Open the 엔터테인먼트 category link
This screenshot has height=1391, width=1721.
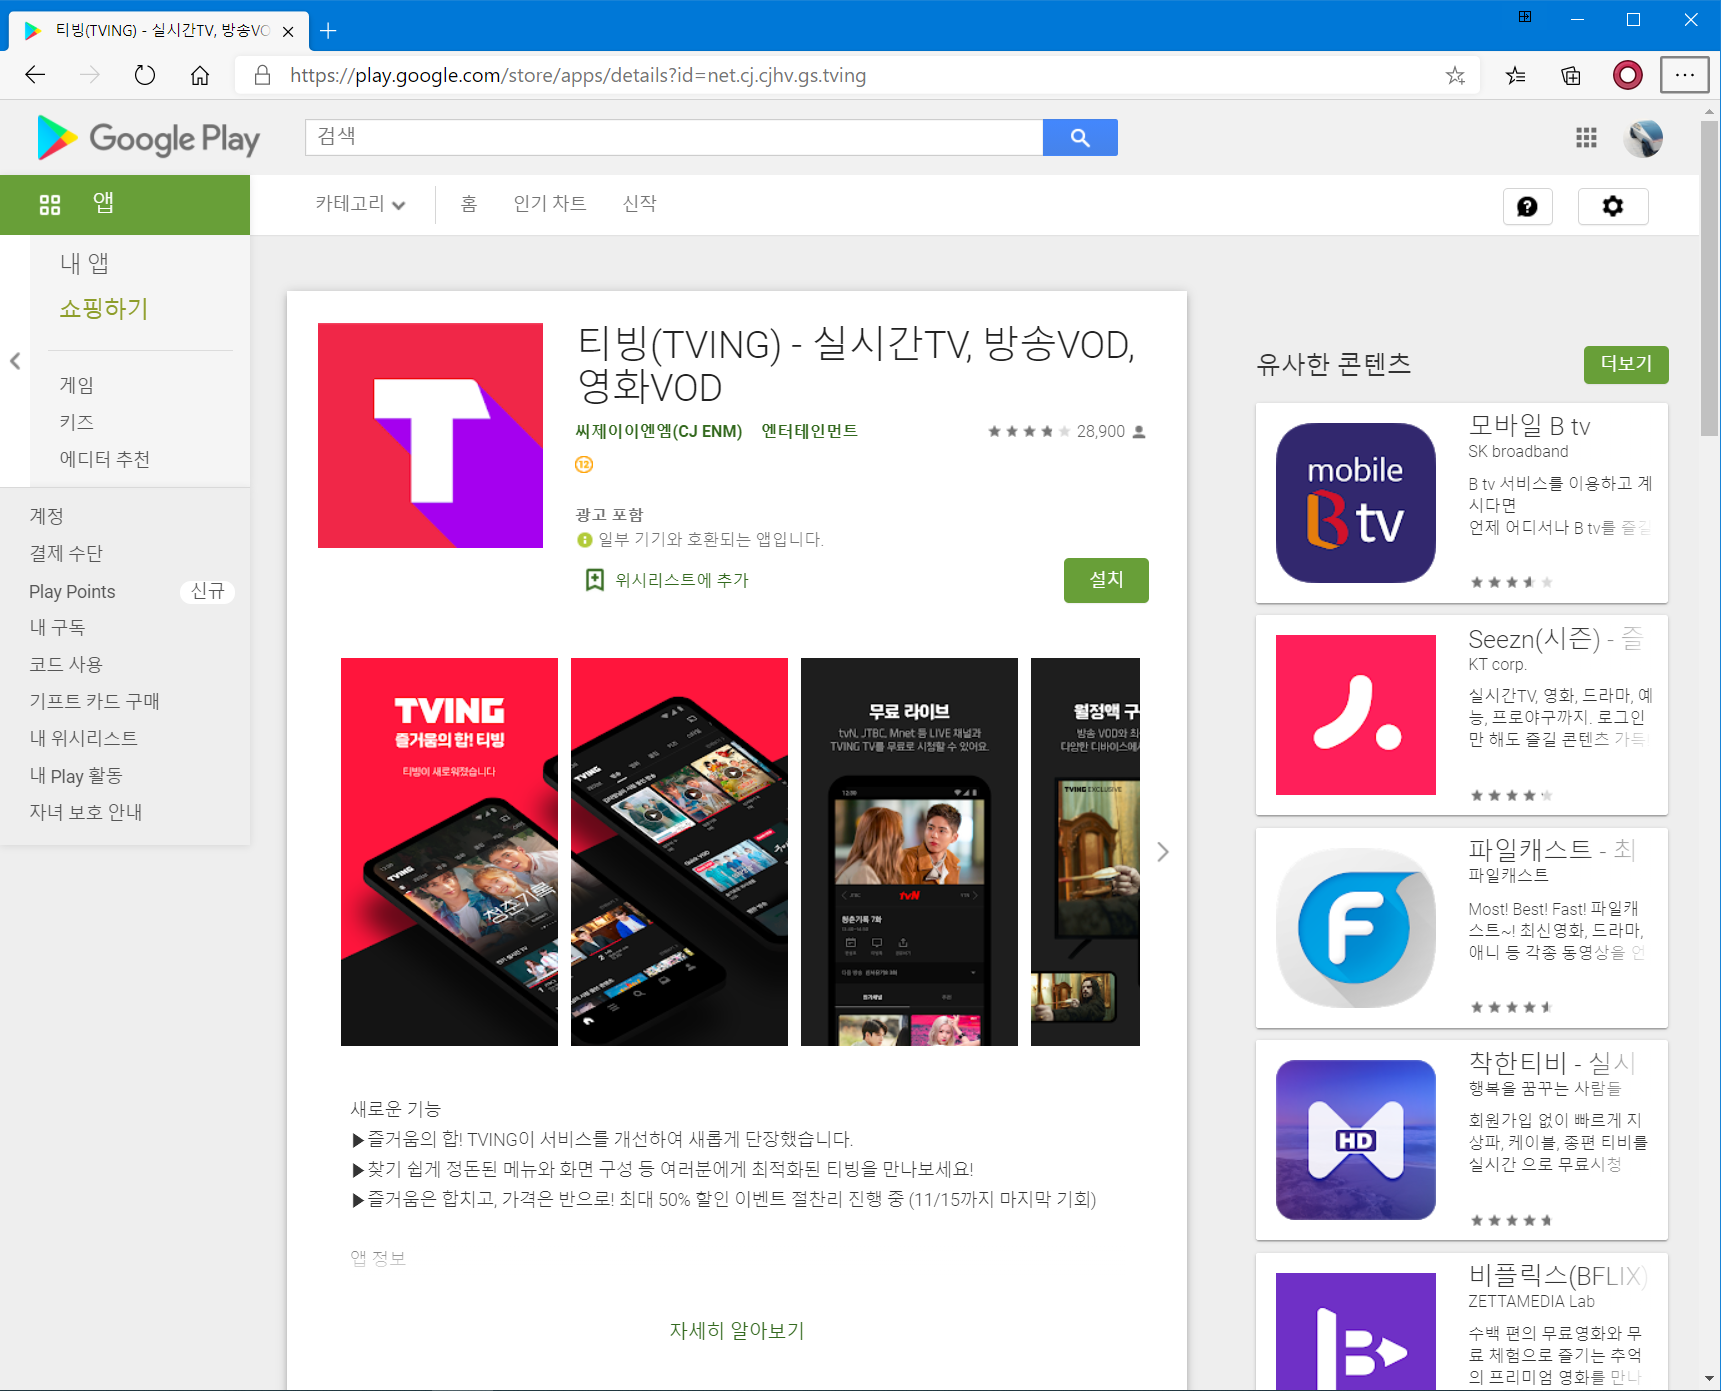coord(810,431)
